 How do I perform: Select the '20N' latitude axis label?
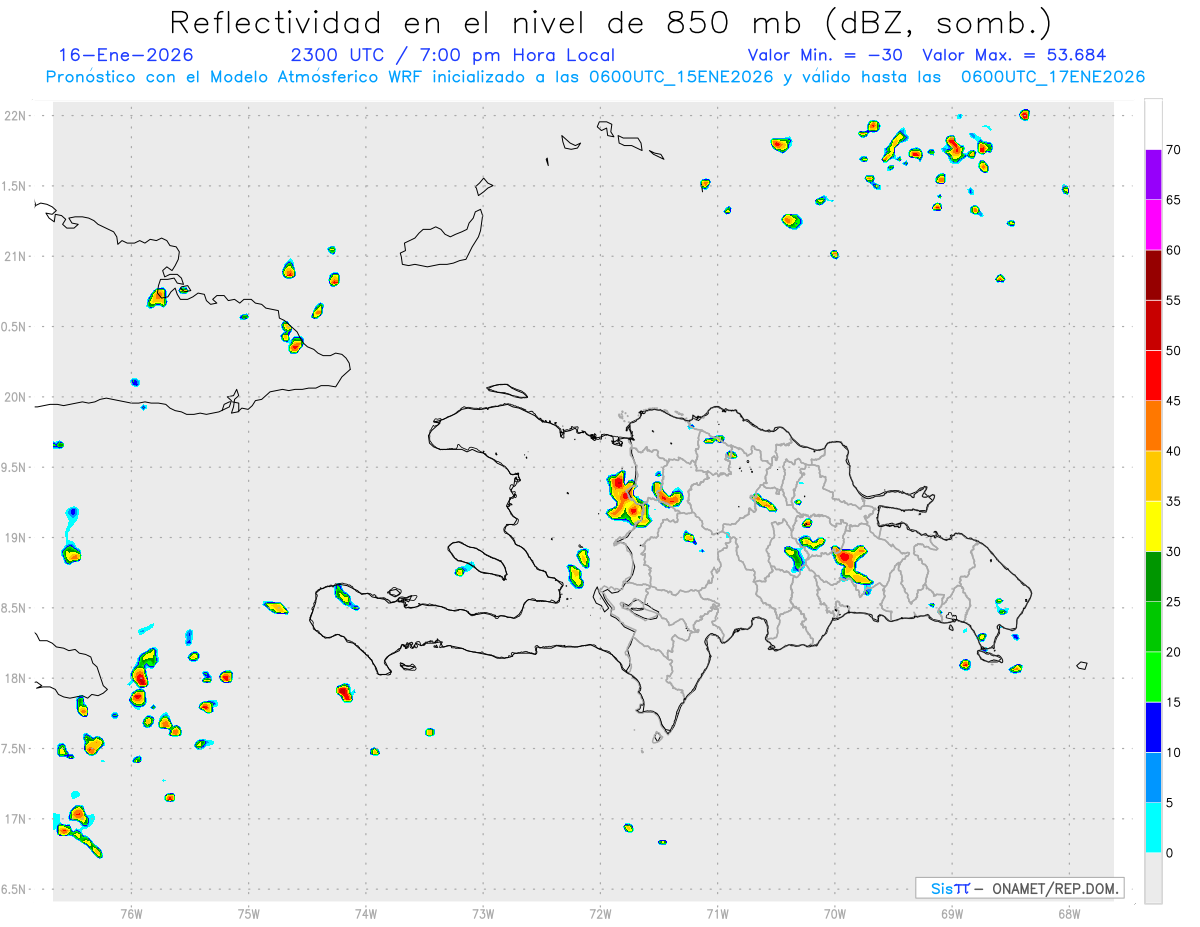[x=16, y=397]
